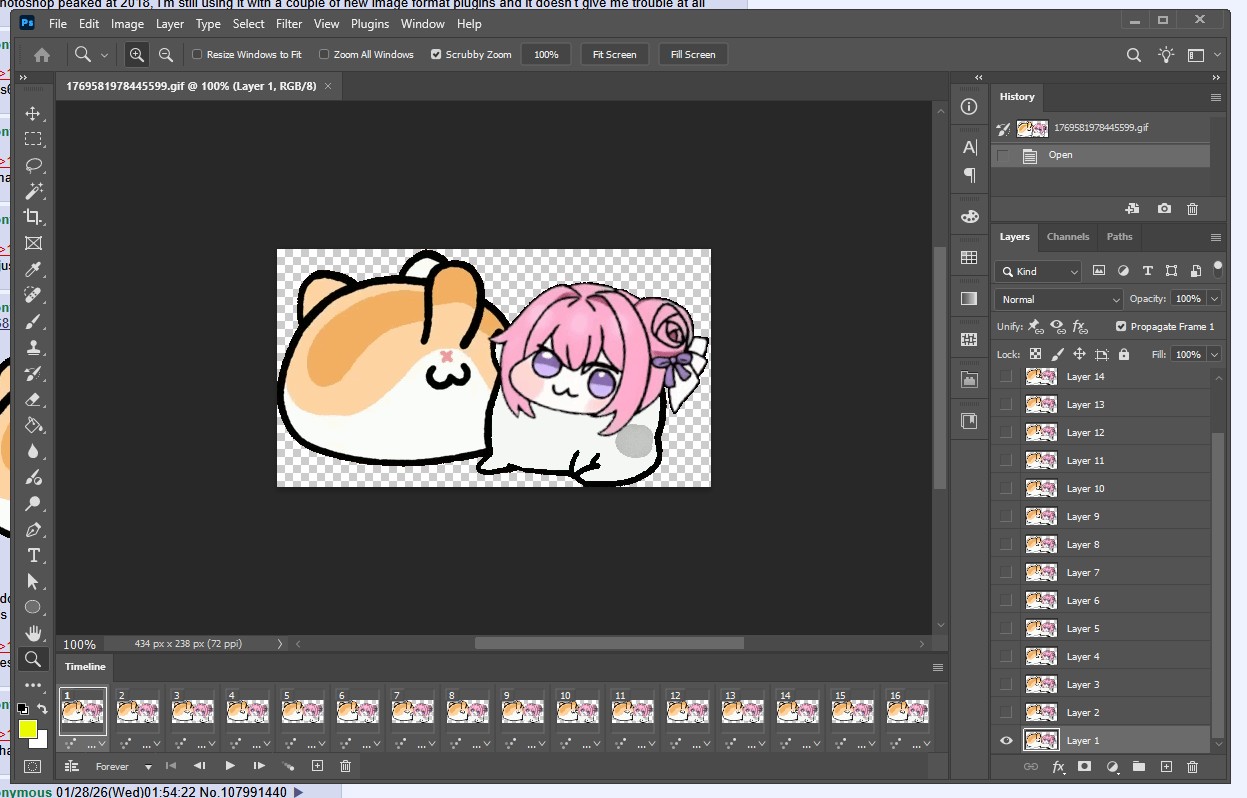This screenshot has height=798, width=1247.
Task: Select the Path Selection tool
Action: [33, 582]
